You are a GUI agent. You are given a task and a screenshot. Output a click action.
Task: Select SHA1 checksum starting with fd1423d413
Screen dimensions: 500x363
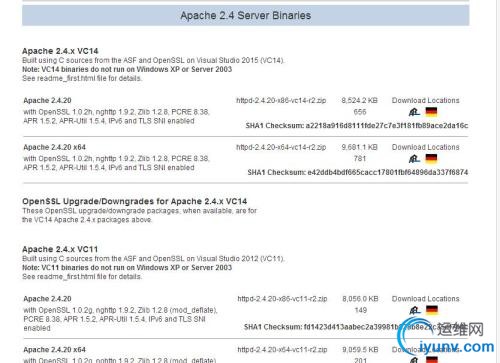coord(355,327)
